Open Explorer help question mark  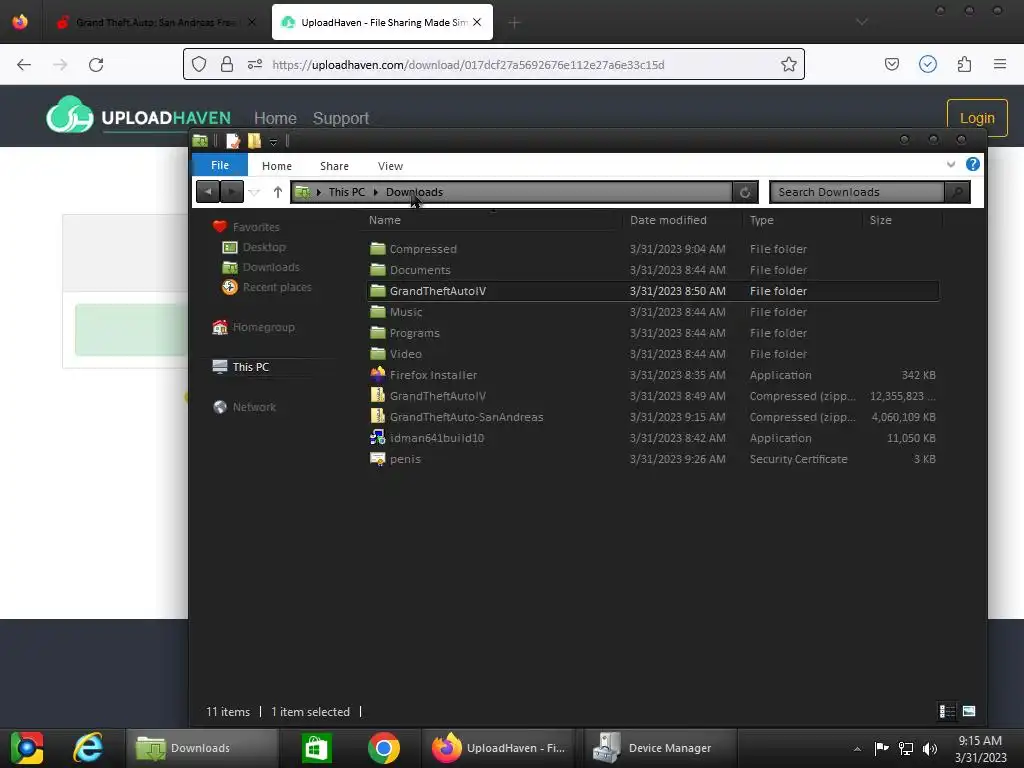(972, 165)
